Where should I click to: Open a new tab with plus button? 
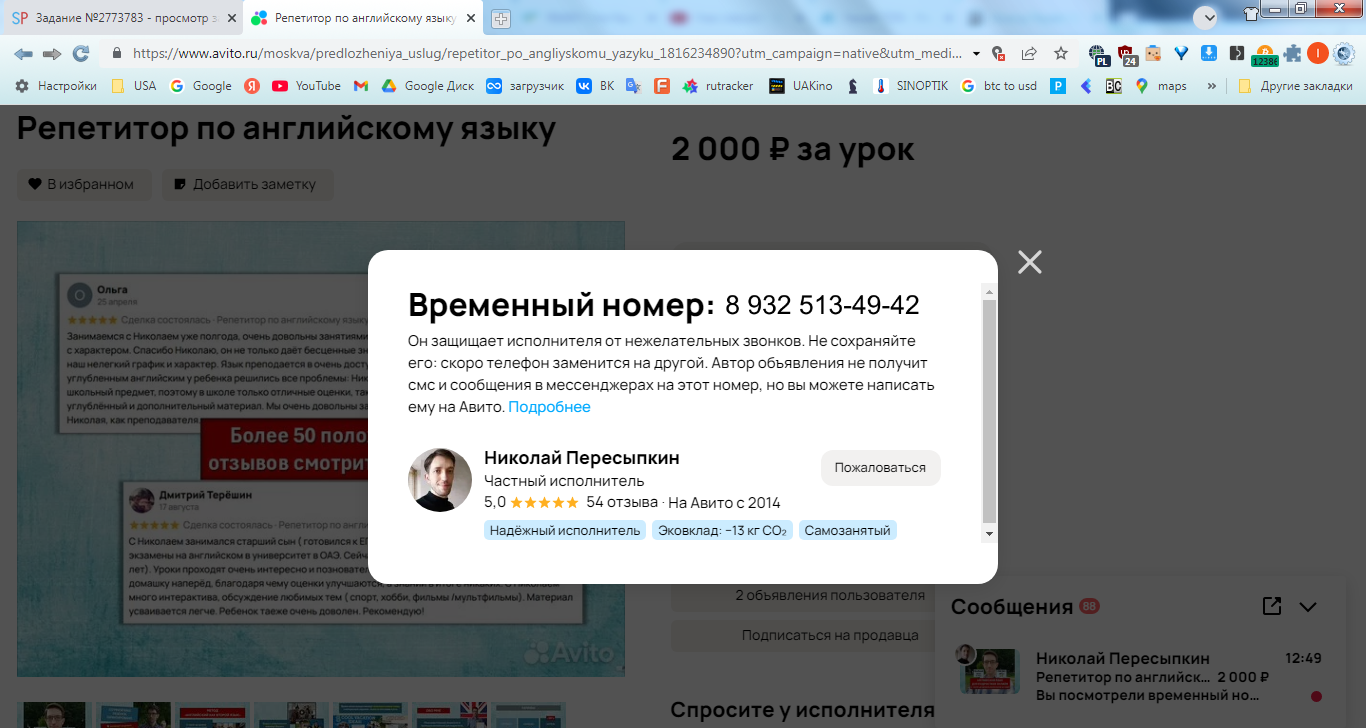pos(500,18)
